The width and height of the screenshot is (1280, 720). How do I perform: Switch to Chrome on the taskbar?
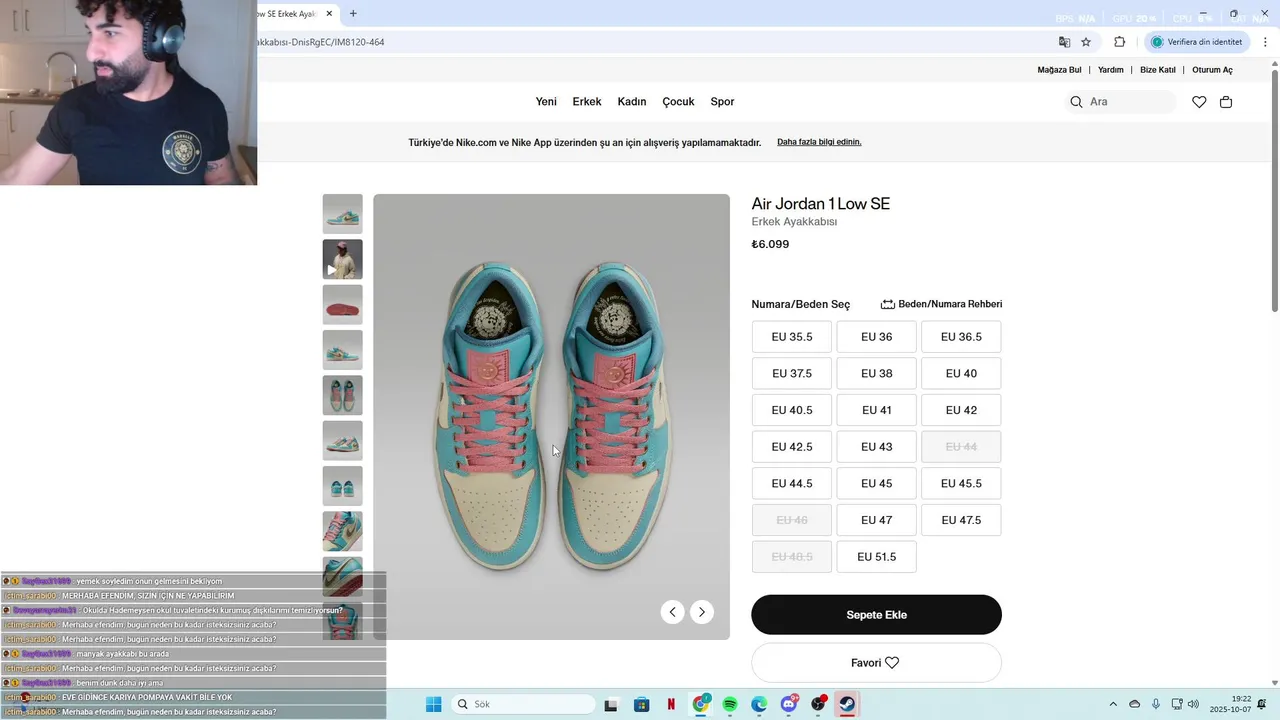[701, 704]
